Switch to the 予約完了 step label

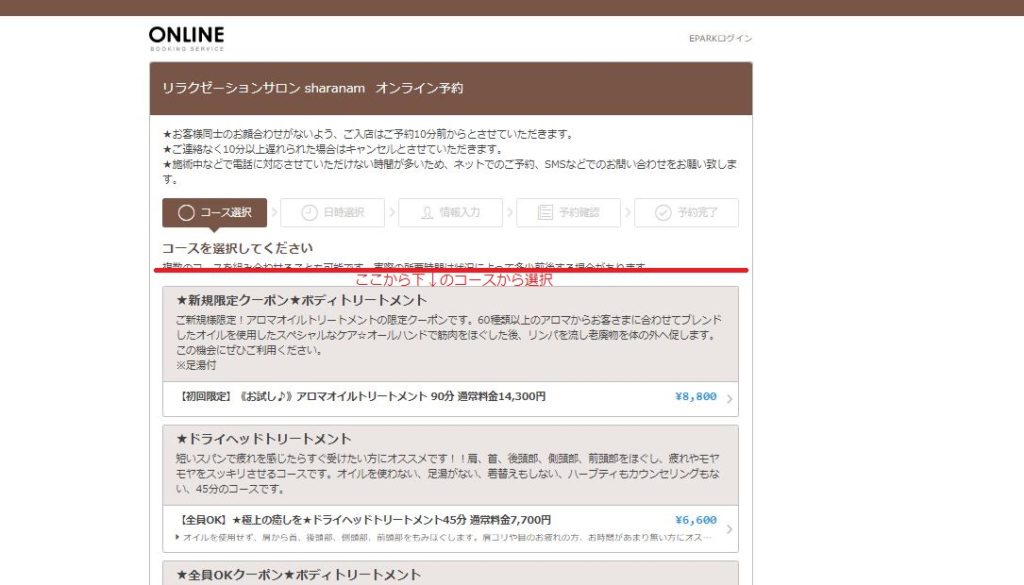[697, 213]
